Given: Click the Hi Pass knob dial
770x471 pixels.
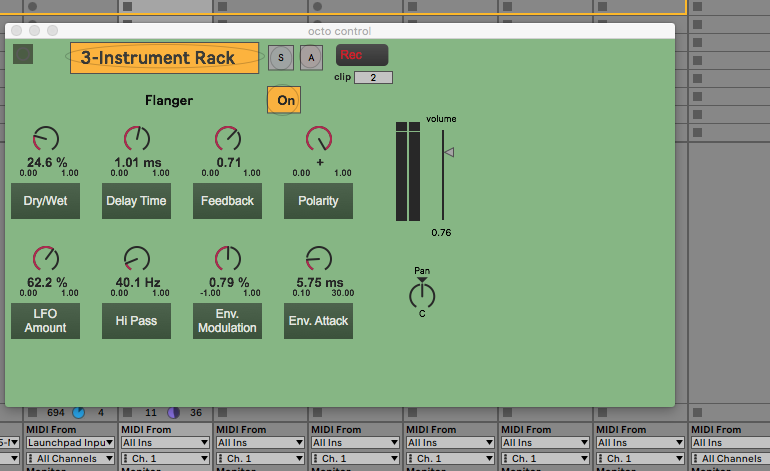Looking at the screenshot, I should click(137, 259).
